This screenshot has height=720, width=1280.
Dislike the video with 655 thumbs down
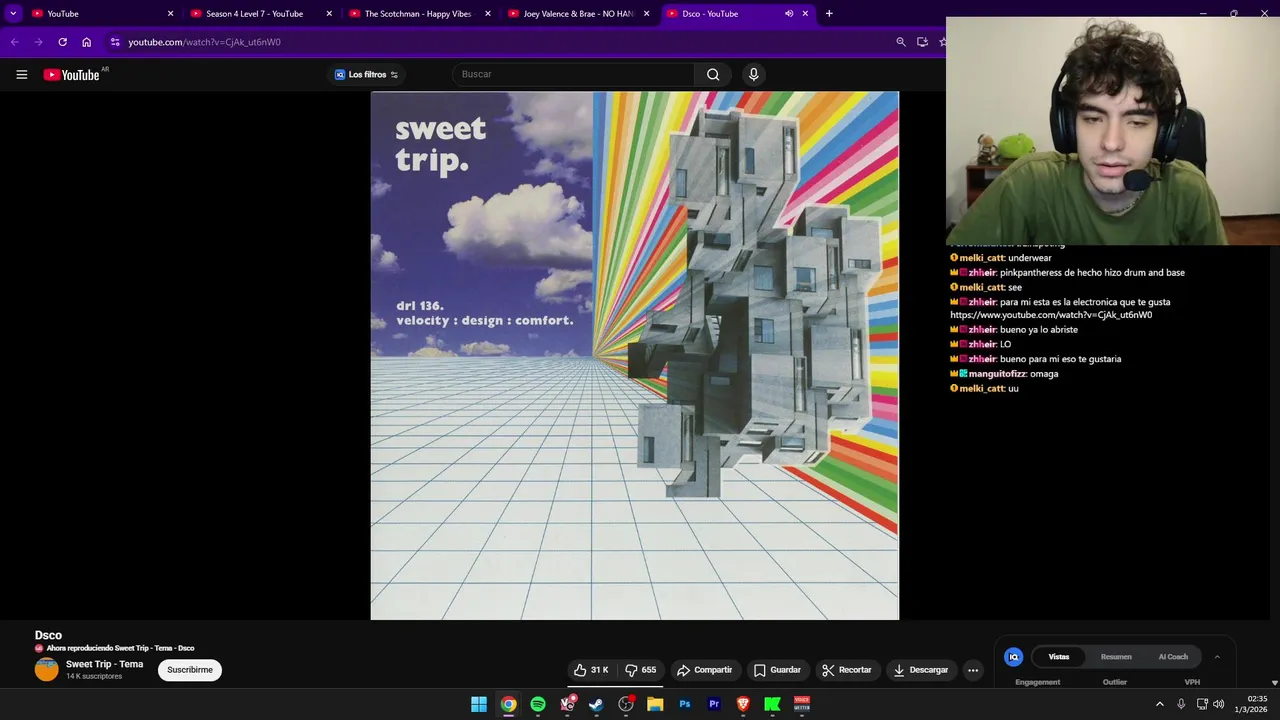click(641, 670)
